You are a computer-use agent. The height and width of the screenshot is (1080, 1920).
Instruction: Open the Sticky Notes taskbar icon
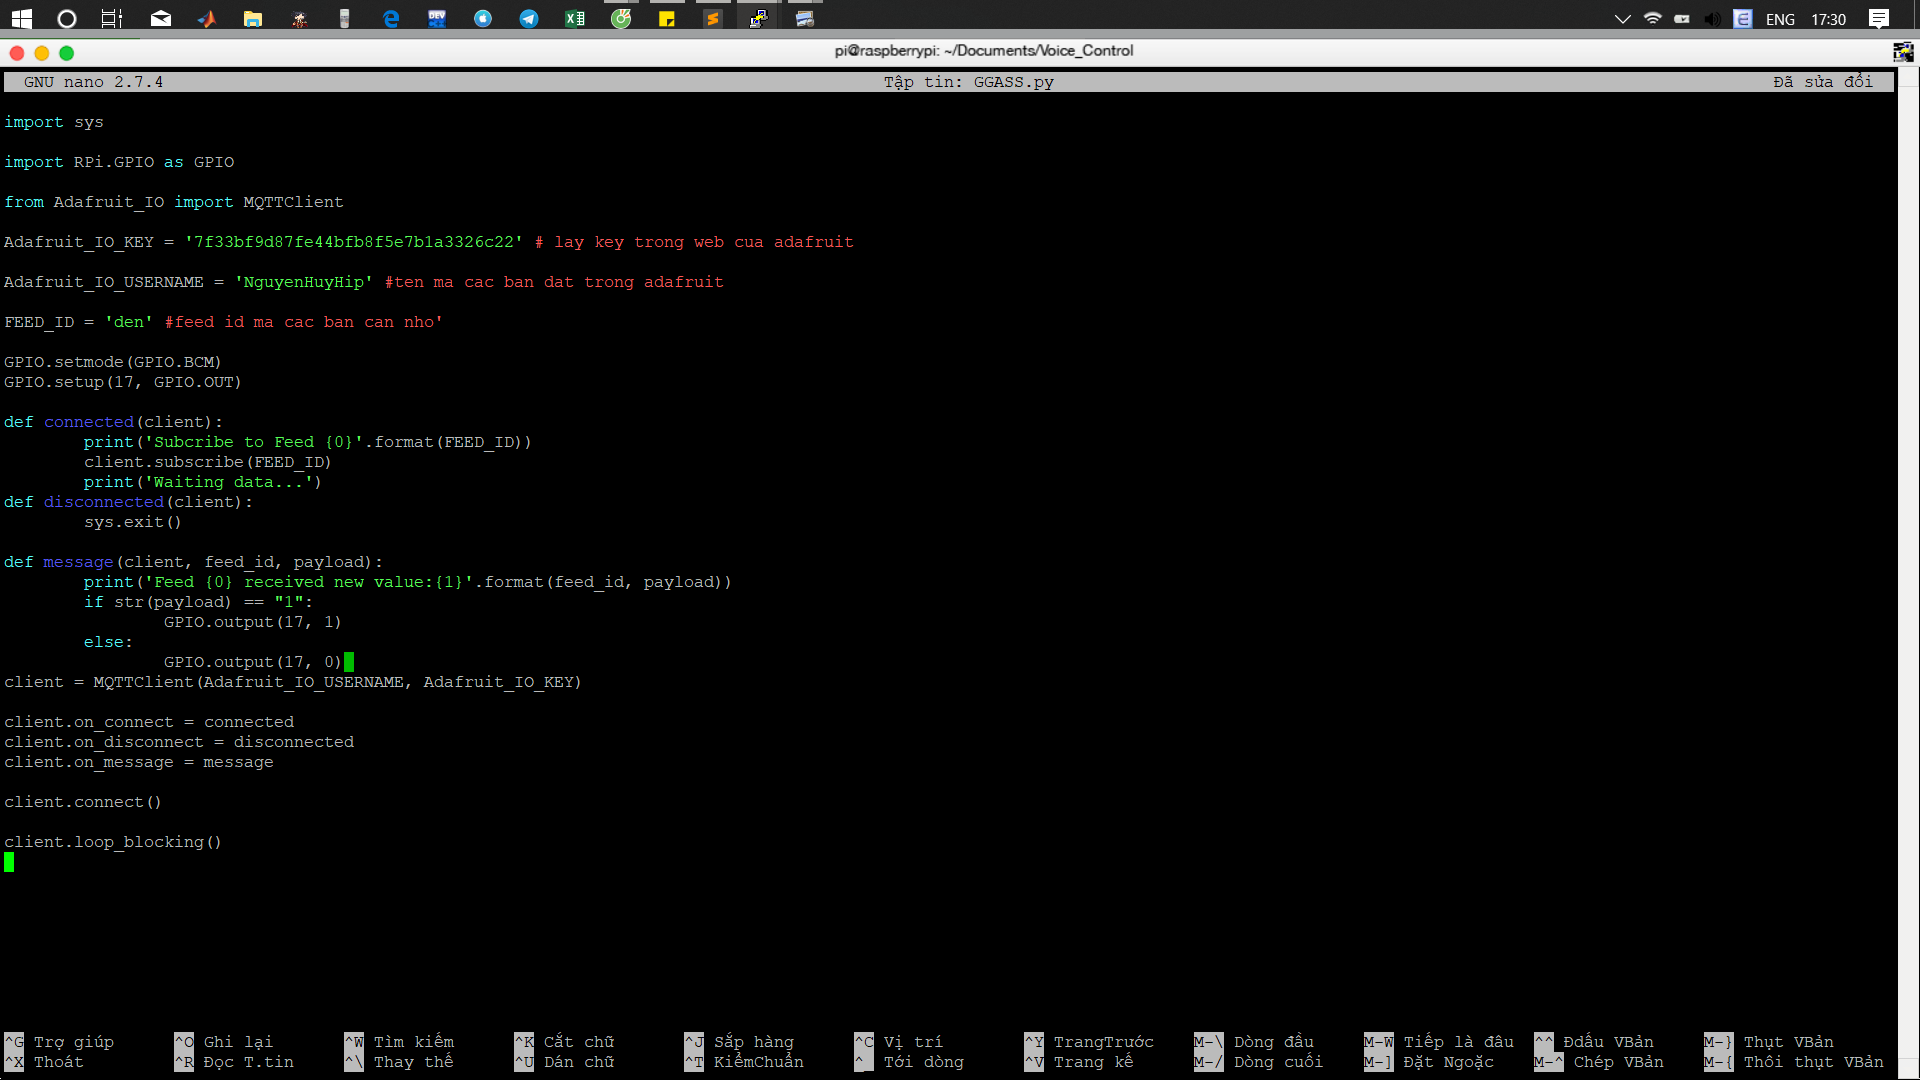coord(667,18)
